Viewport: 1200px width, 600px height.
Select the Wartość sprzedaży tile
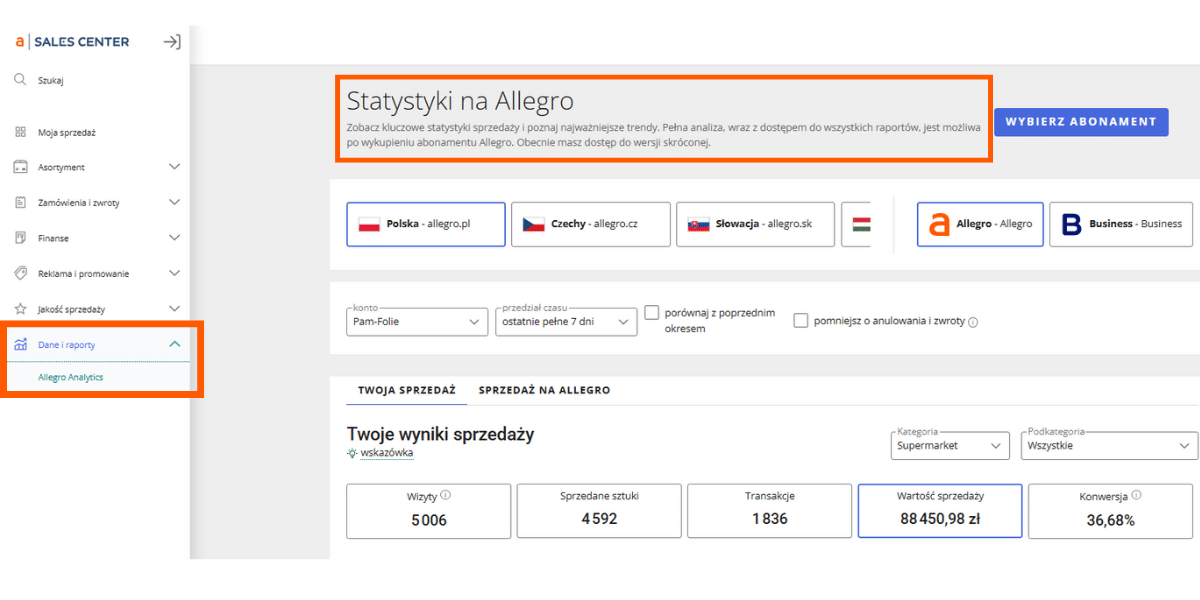[940, 511]
